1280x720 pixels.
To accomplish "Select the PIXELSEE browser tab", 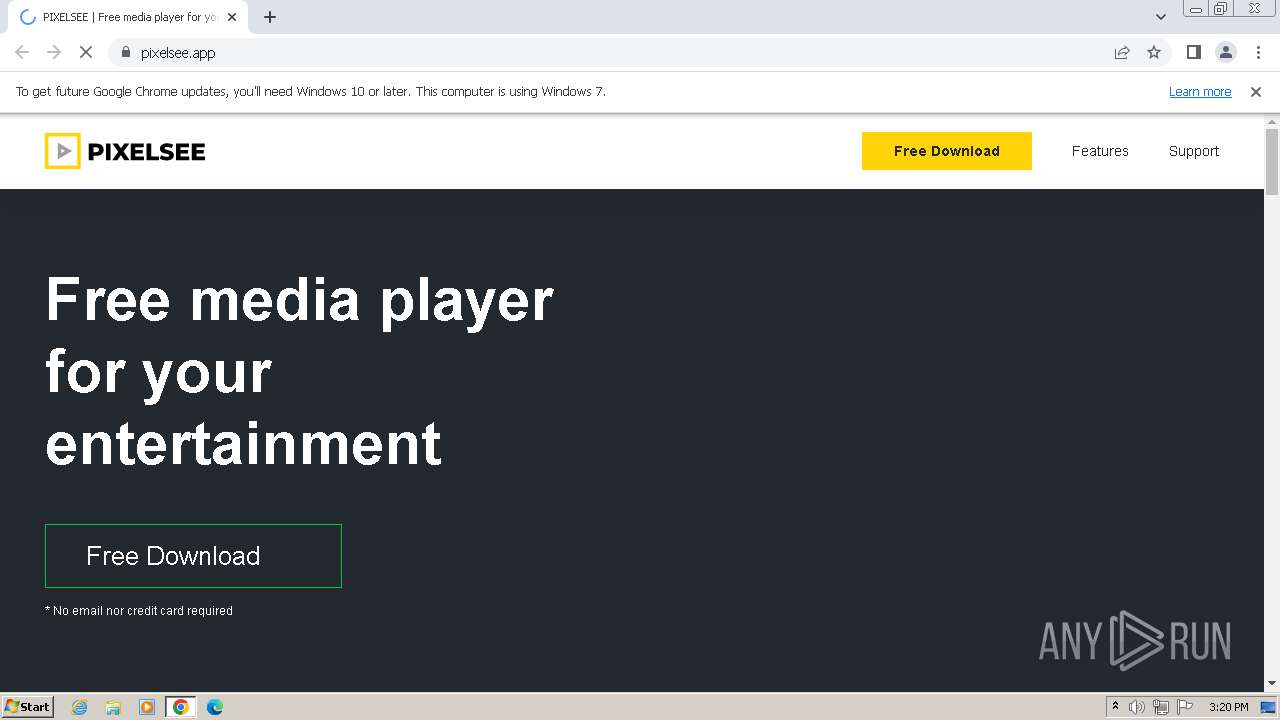I will point(128,17).
